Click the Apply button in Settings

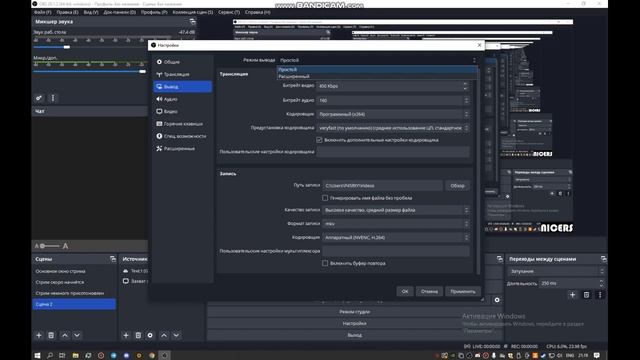[463, 291]
